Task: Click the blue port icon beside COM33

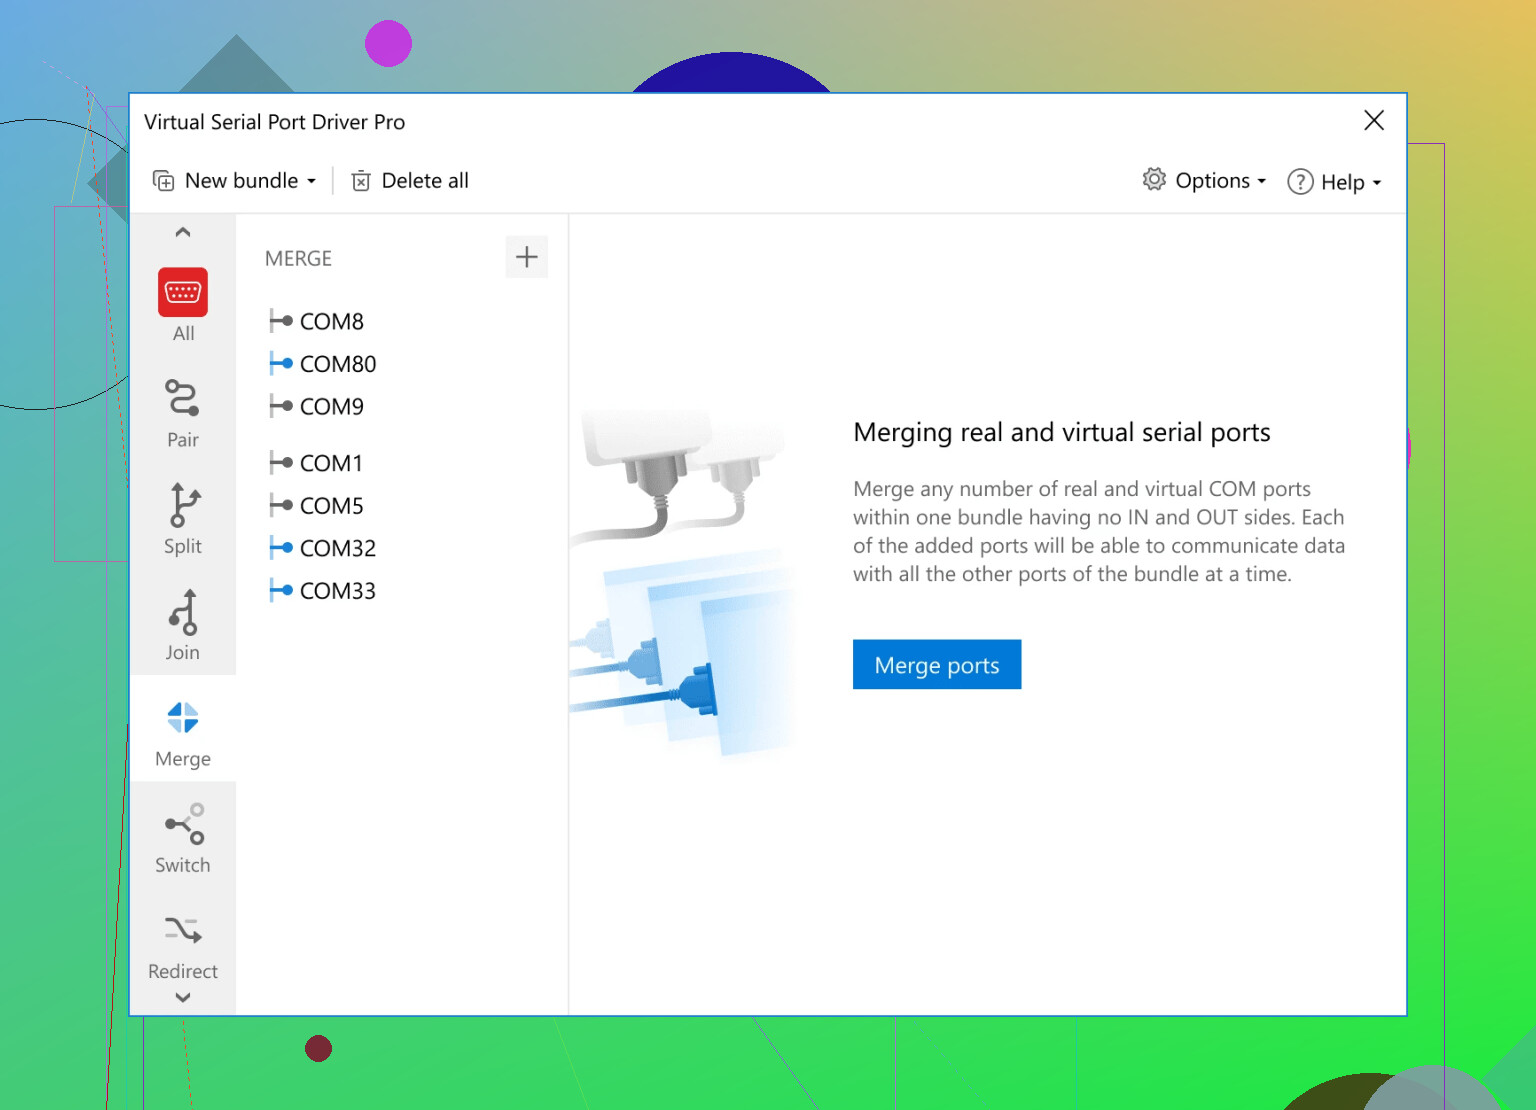Action: tap(281, 590)
